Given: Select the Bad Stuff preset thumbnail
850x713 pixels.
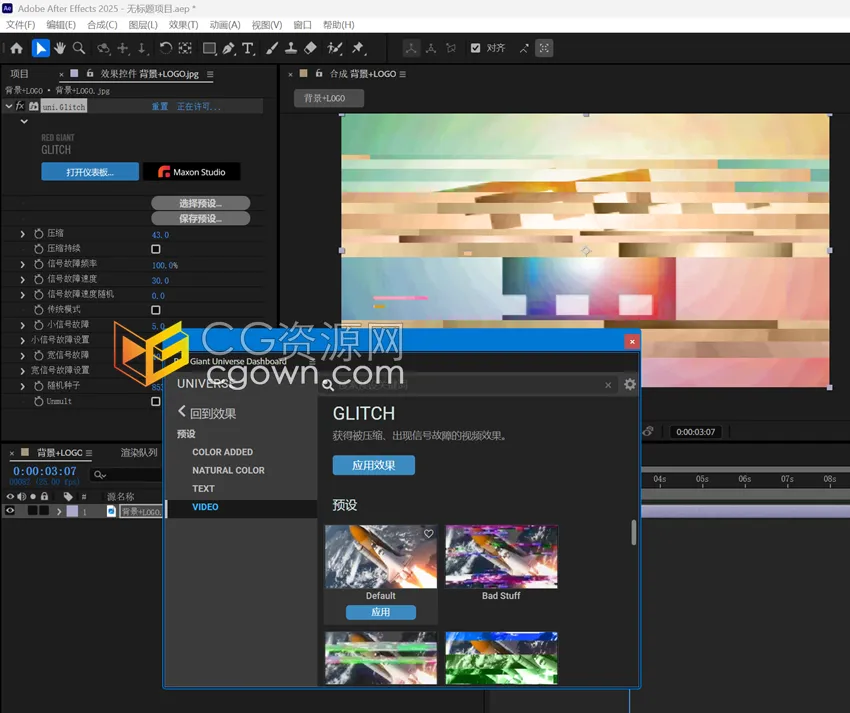Looking at the screenshot, I should pyautogui.click(x=501, y=557).
